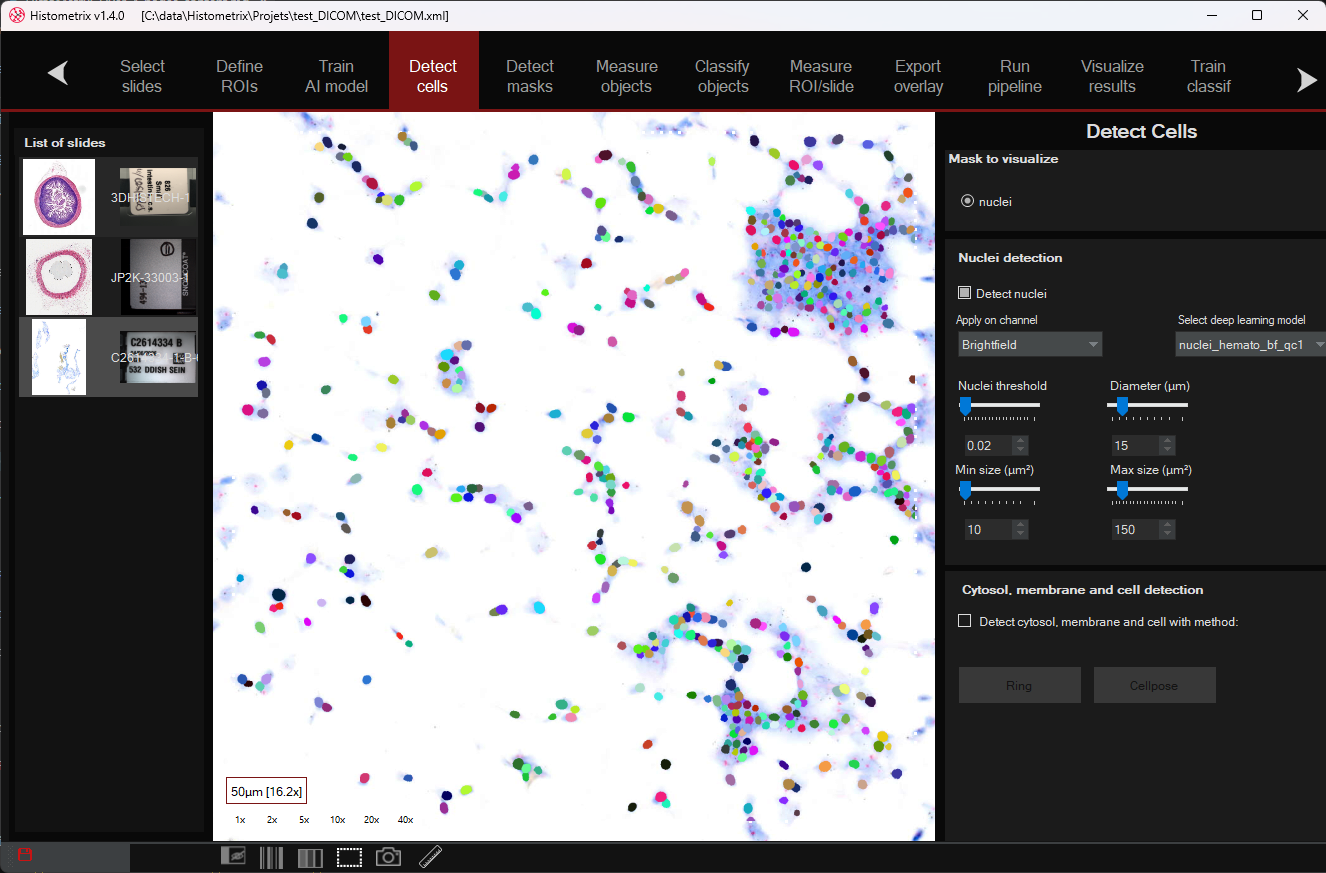This screenshot has width=1326, height=873.
Task: Click the right navigation arrow in the step bar
Action: click(1307, 80)
